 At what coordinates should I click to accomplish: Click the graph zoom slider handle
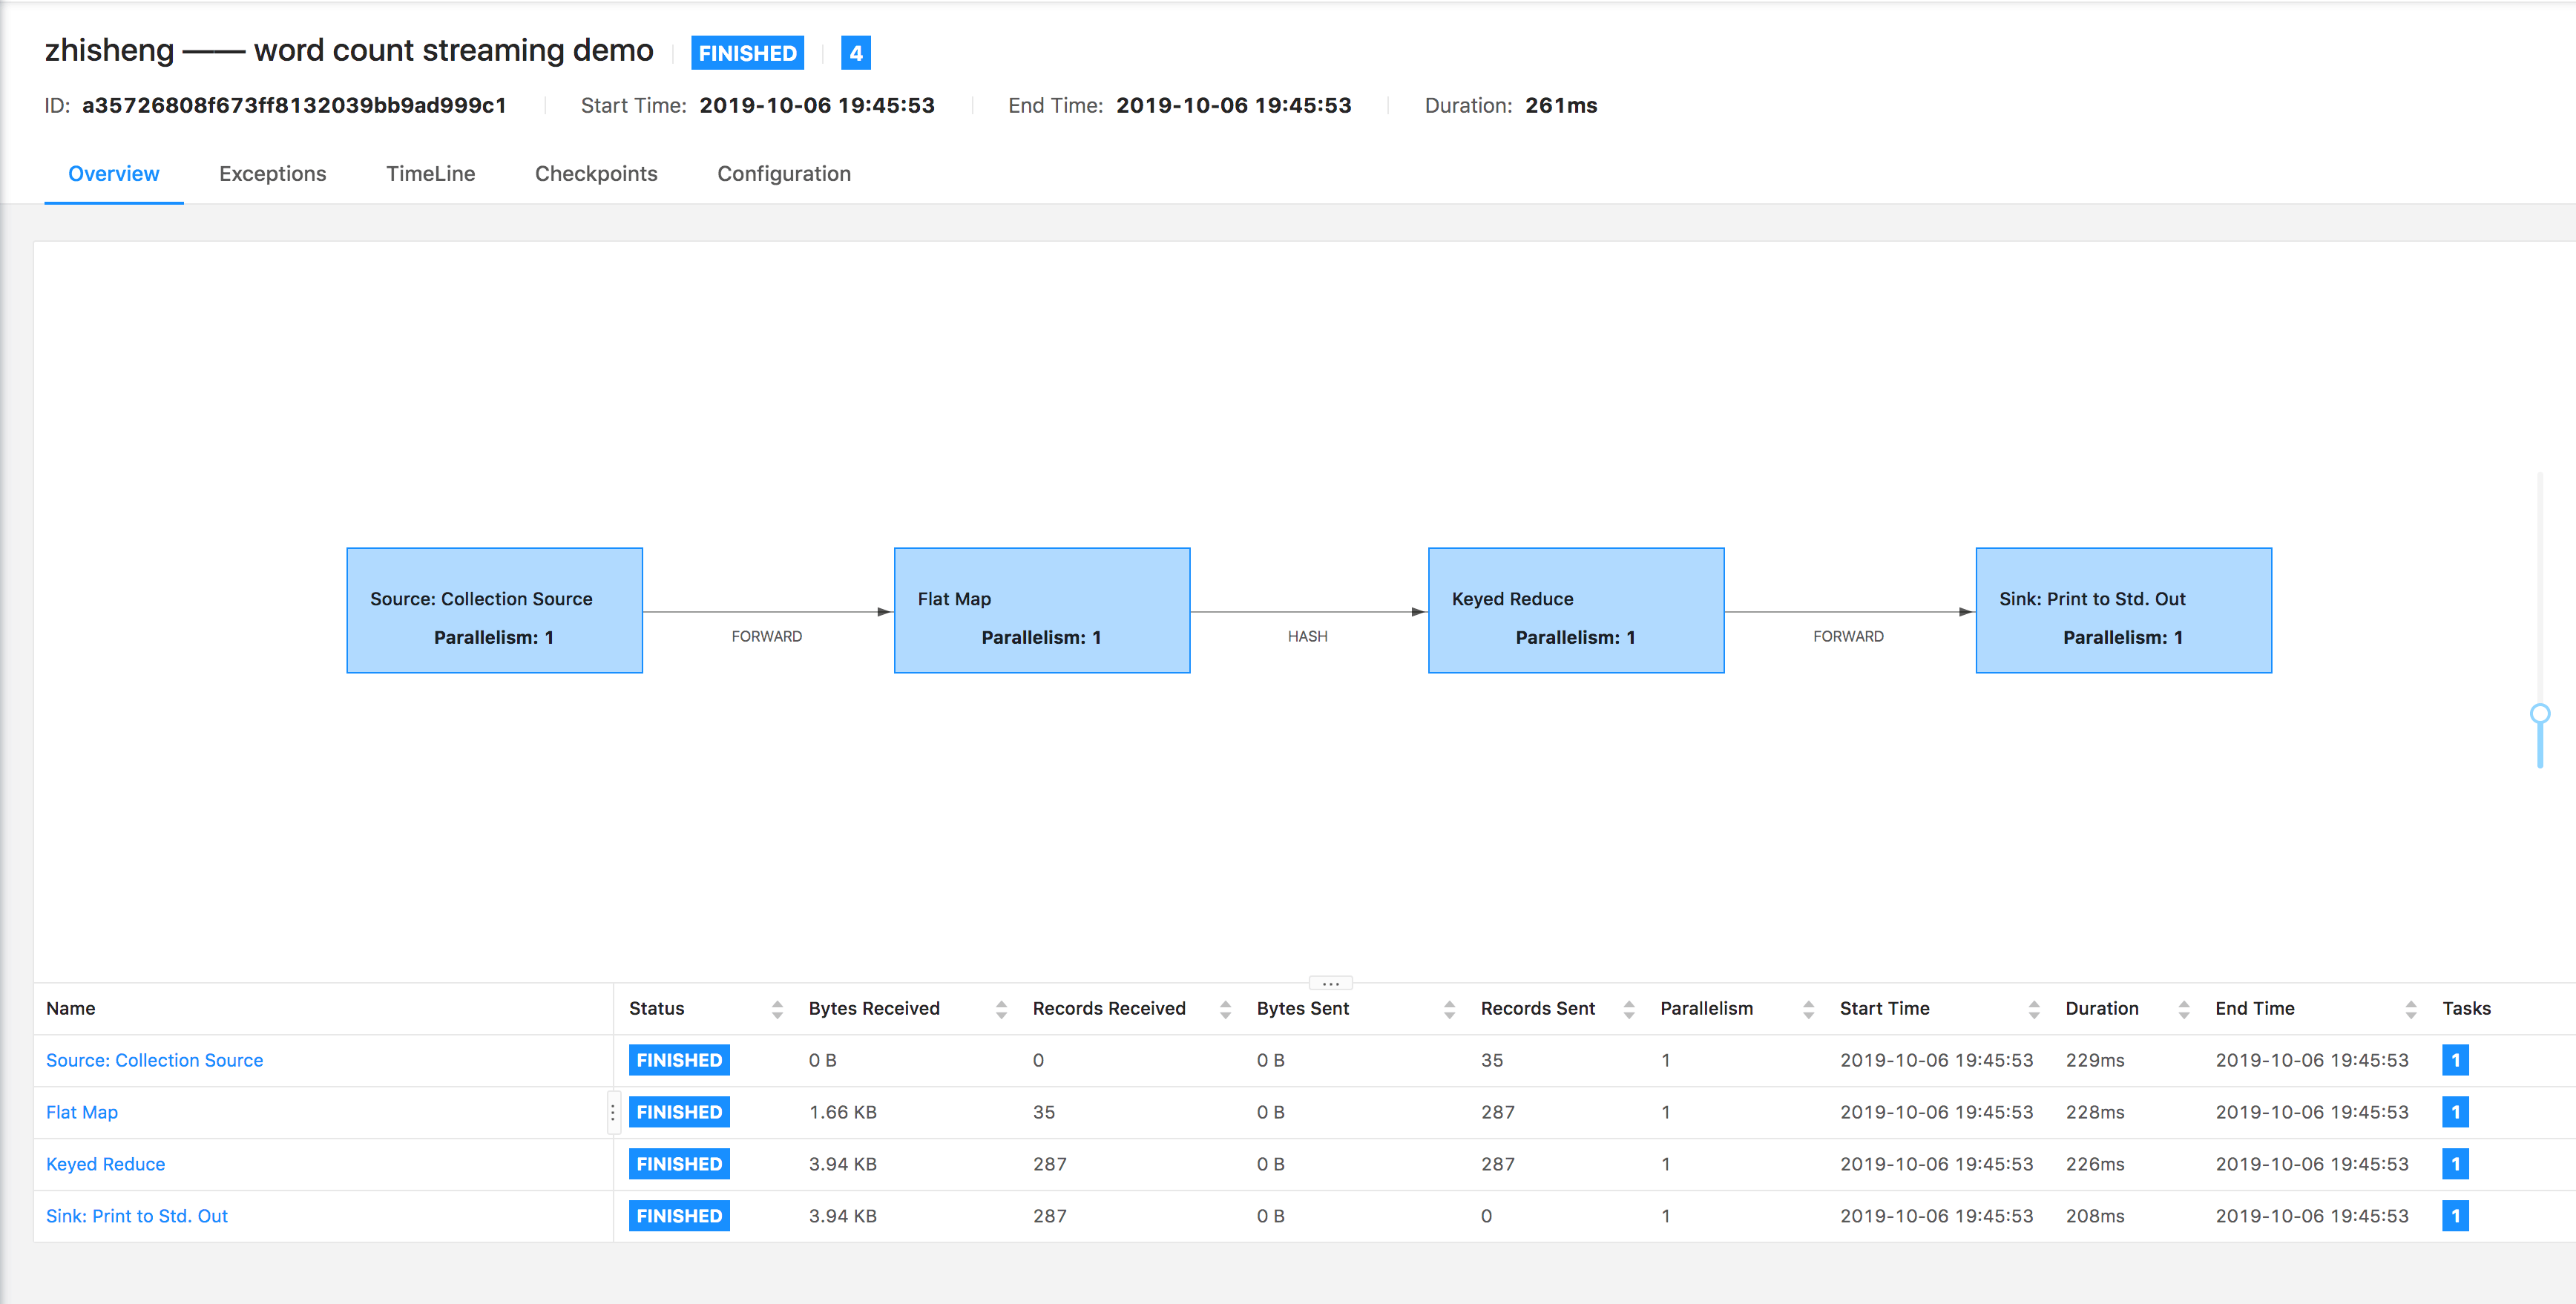coord(2540,713)
